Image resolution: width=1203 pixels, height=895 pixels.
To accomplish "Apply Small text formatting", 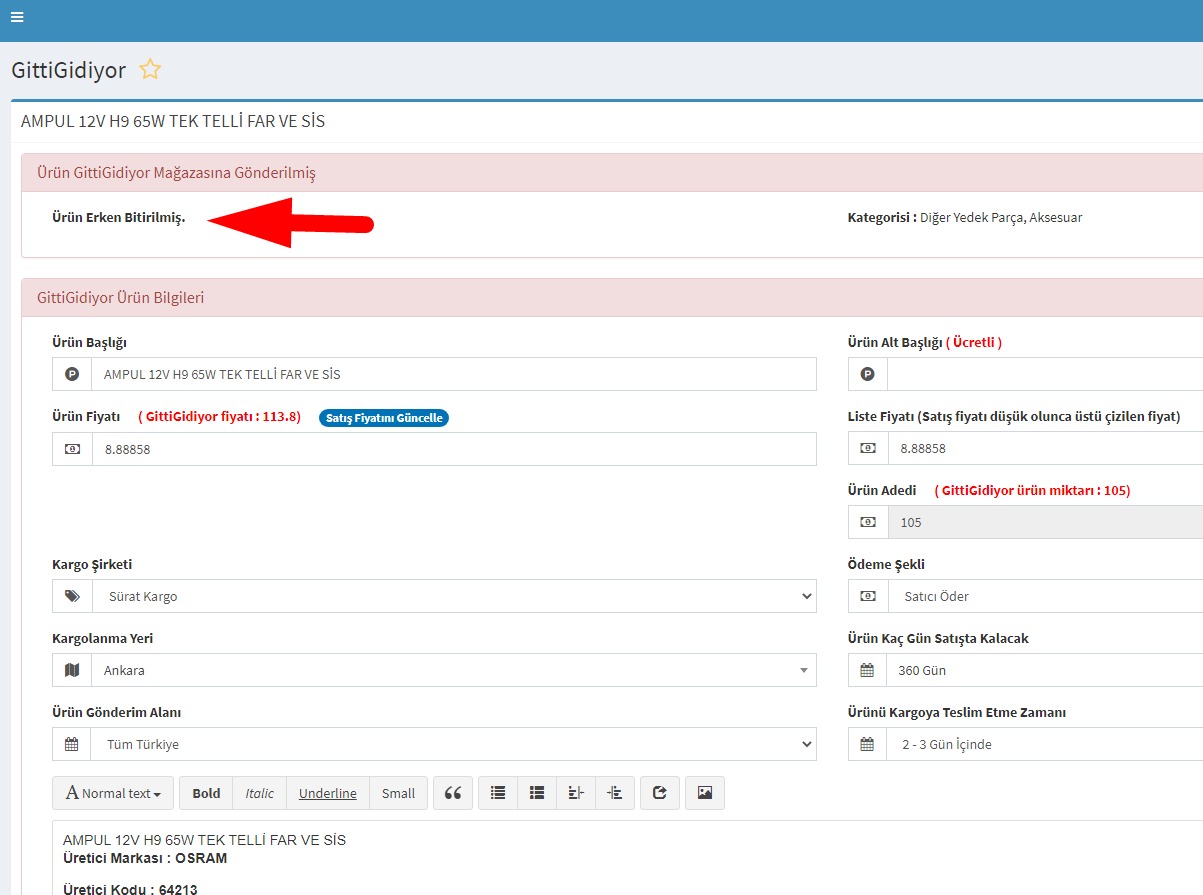I will coord(398,793).
